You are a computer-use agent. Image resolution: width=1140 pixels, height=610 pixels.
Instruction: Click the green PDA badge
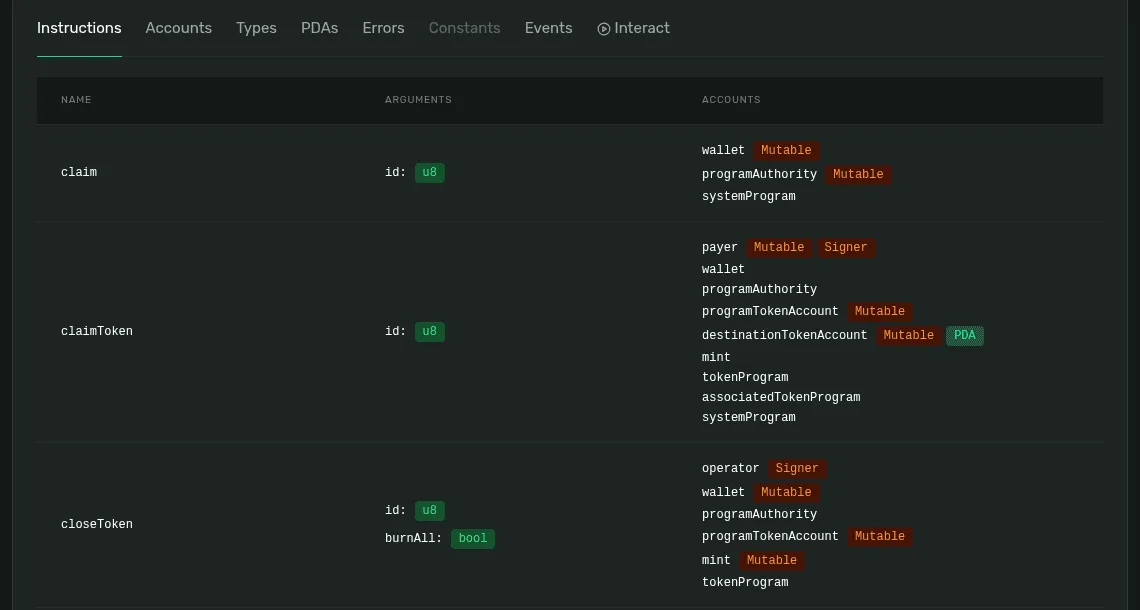tap(965, 335)
